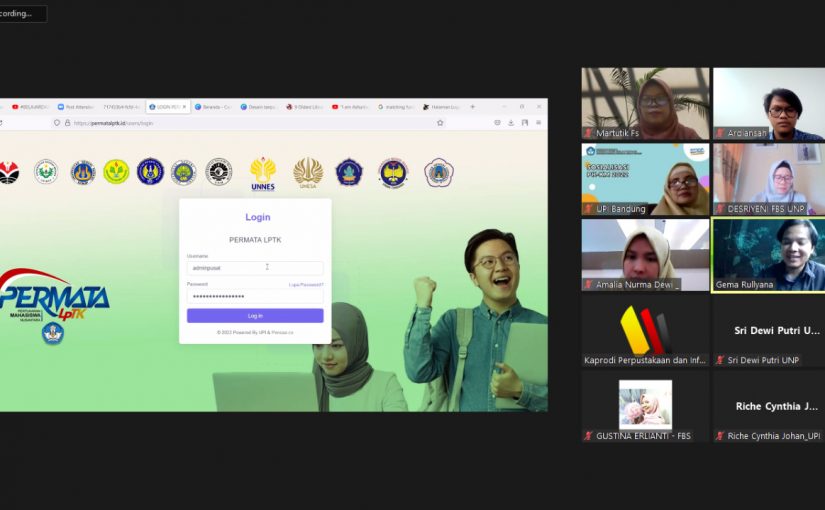Select Gema Rullyana's video thumbnail

pos(769,255)
